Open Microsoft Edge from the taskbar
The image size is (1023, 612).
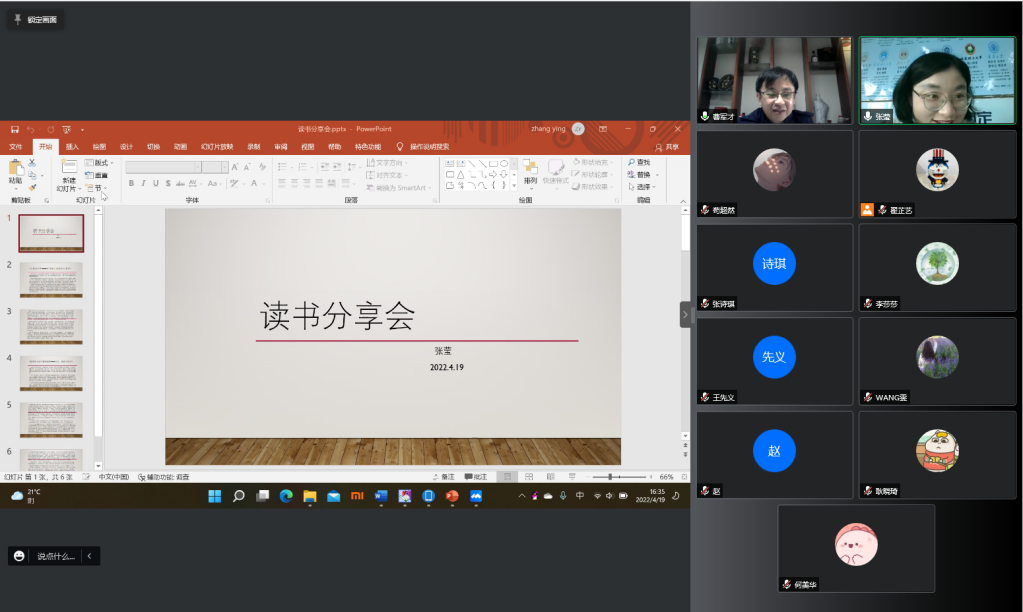[x=286, y=496]
